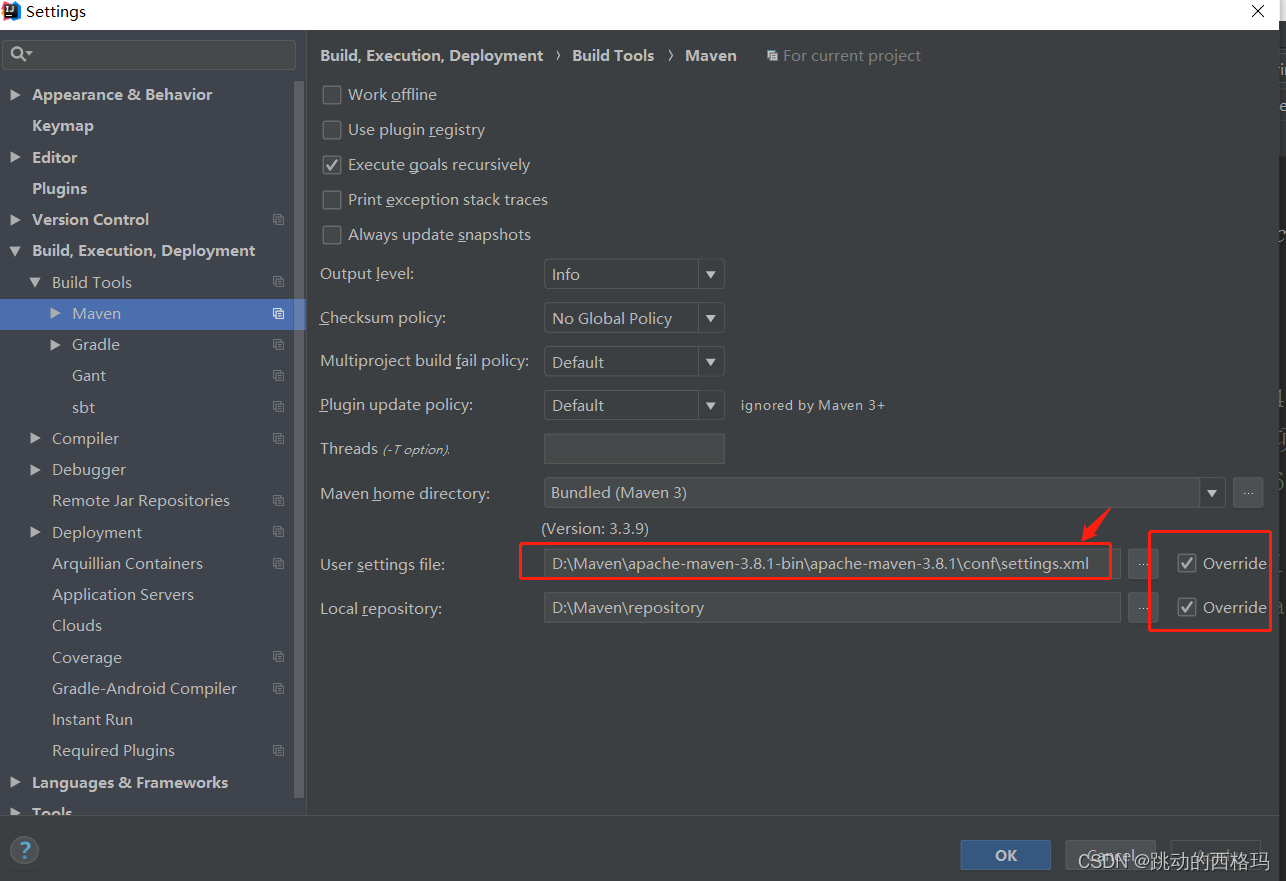Click project-level icon beside Coverage
Image resolution: width=1286 pixels, height=881 pixels.
[x=278, y=658]
